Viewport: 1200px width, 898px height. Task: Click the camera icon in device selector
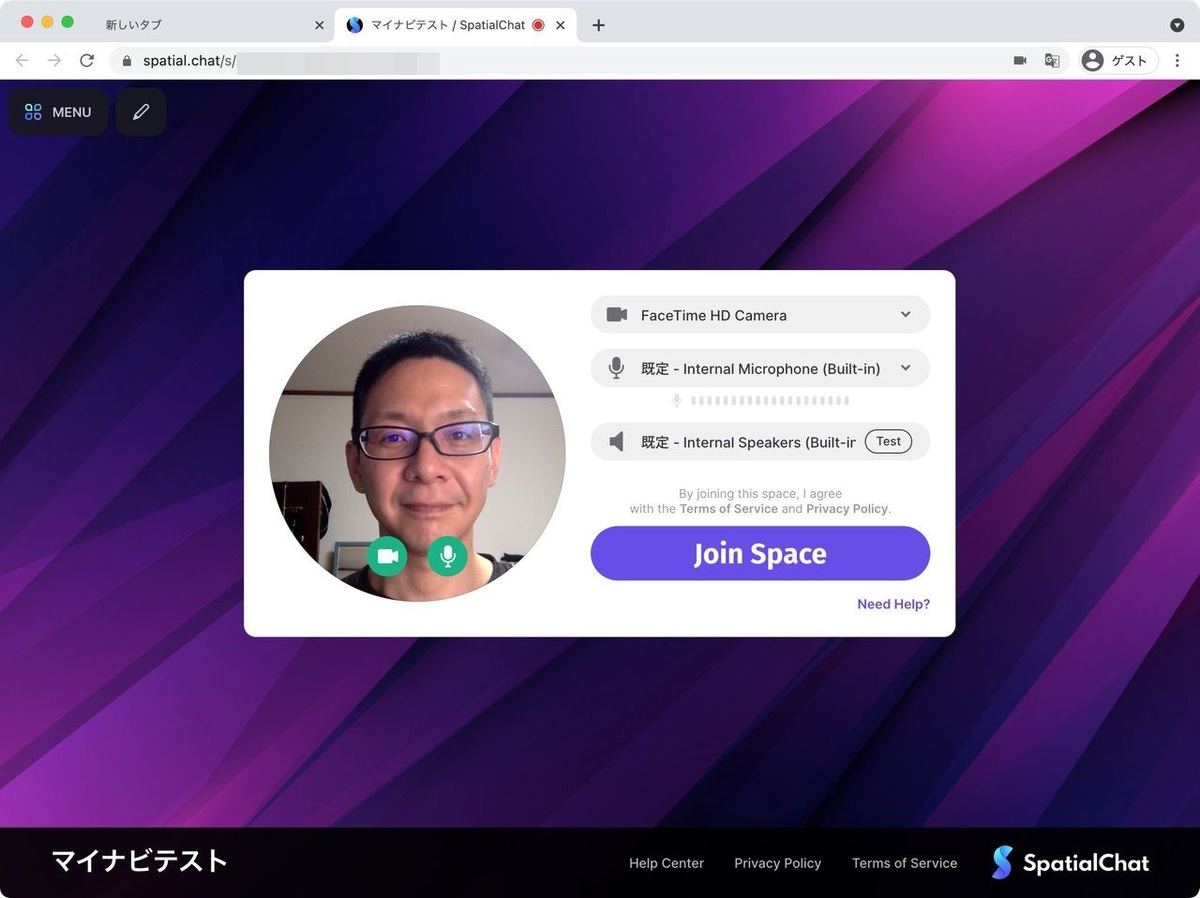coord(616,315)
